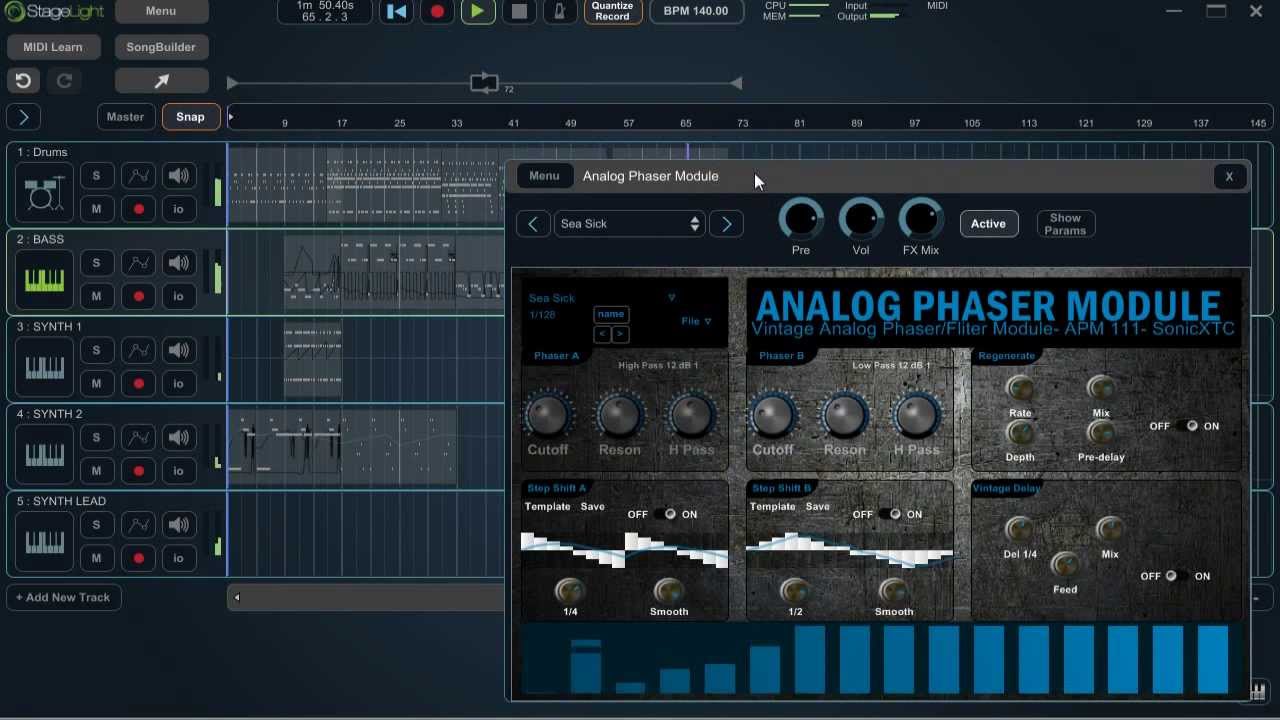The width and height of the screenshot is (1280, 720).
Task: Toggle the metronome icon
Action: (x=560, y=12)
